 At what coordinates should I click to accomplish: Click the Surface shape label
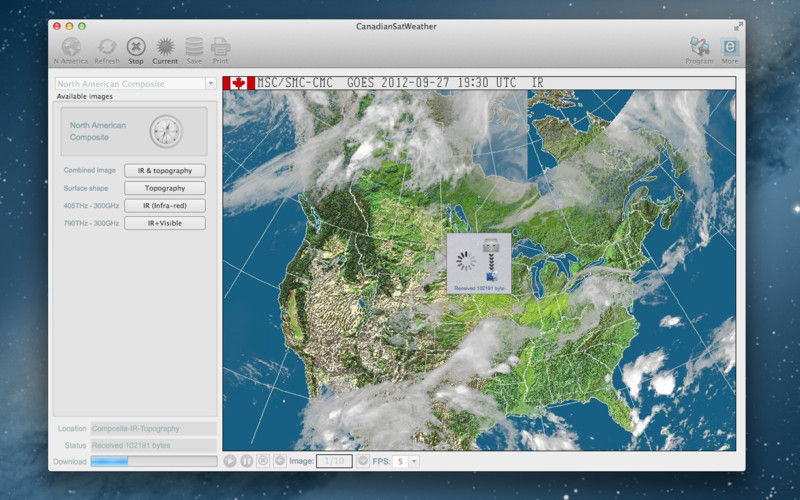click(86, 188)
